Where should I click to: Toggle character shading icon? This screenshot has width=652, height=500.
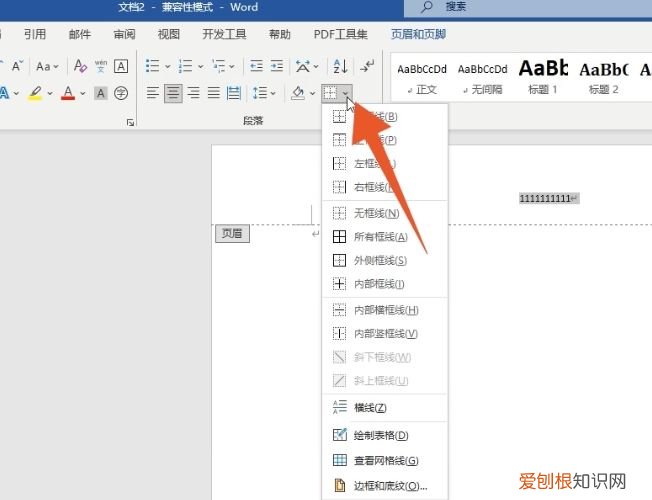click(x=101, y=93)
